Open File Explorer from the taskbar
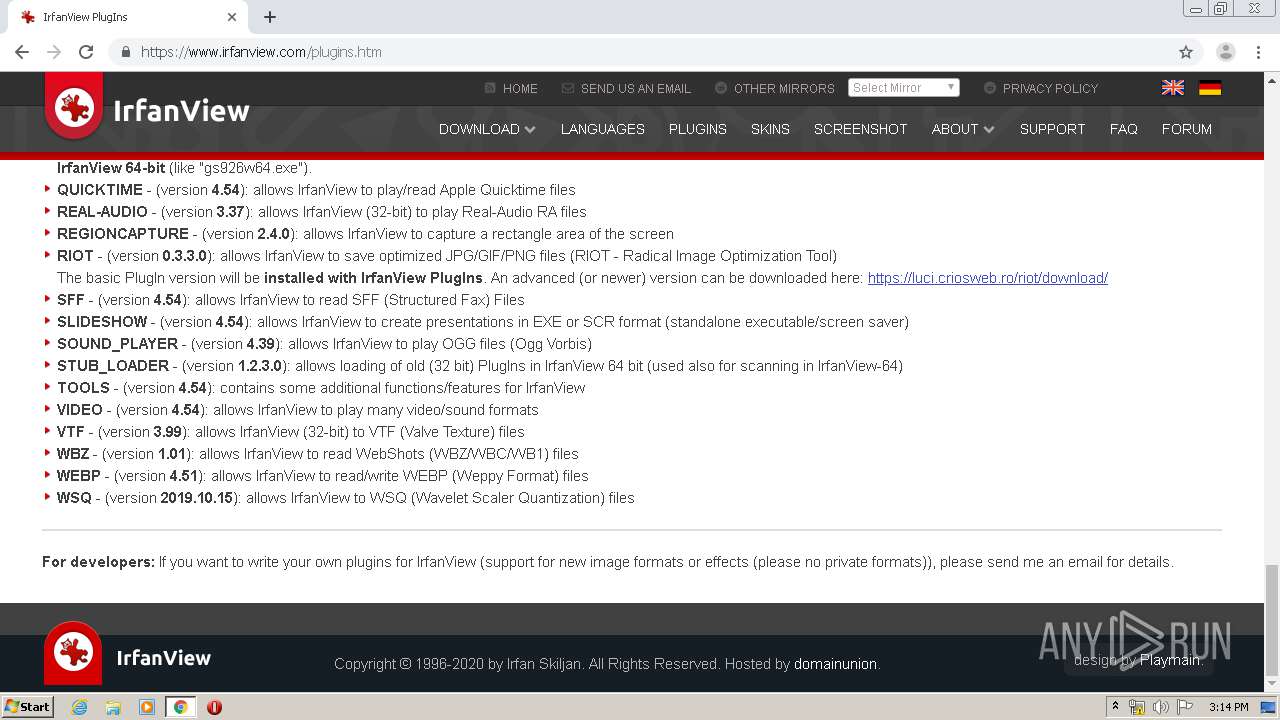This screenshot has width=1280, height=720. point(113,707)
